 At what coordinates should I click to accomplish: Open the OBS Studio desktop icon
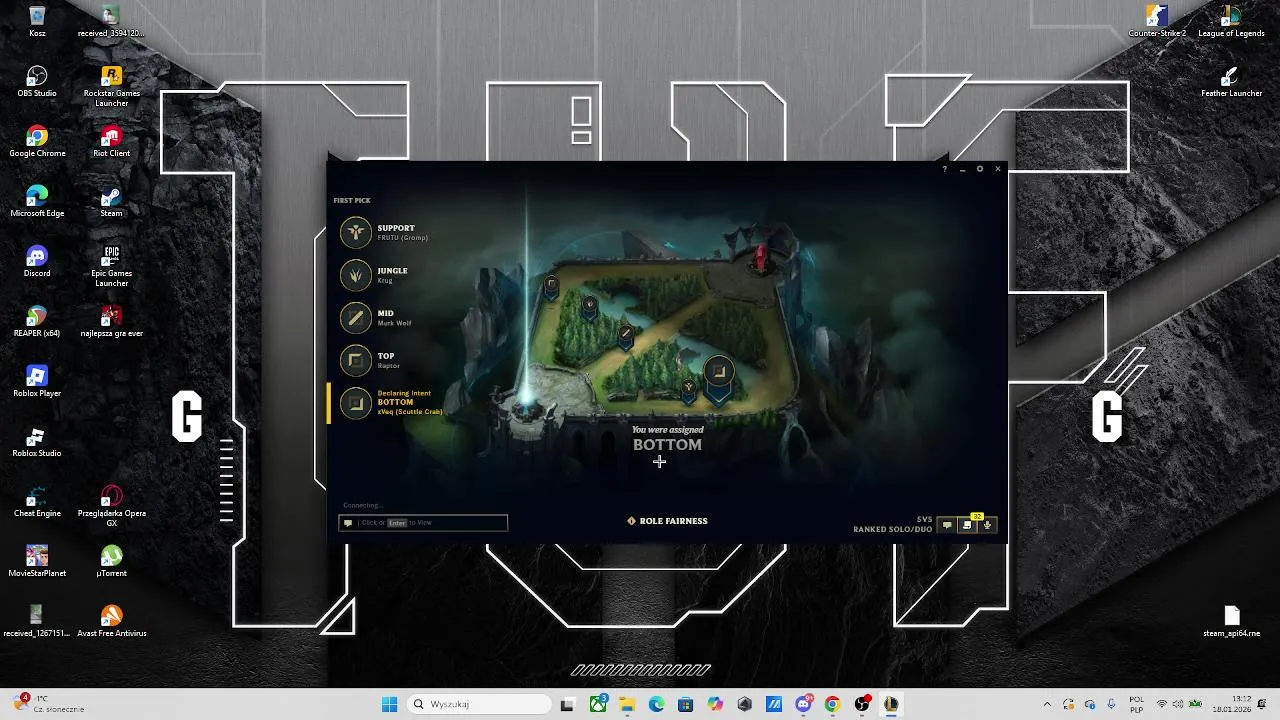[x=37, y=82]
